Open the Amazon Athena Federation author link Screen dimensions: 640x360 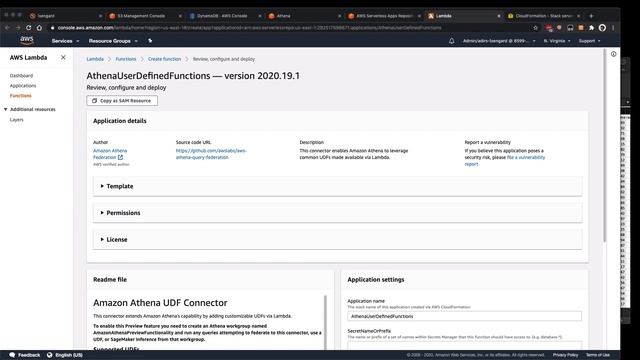(109, 154)
